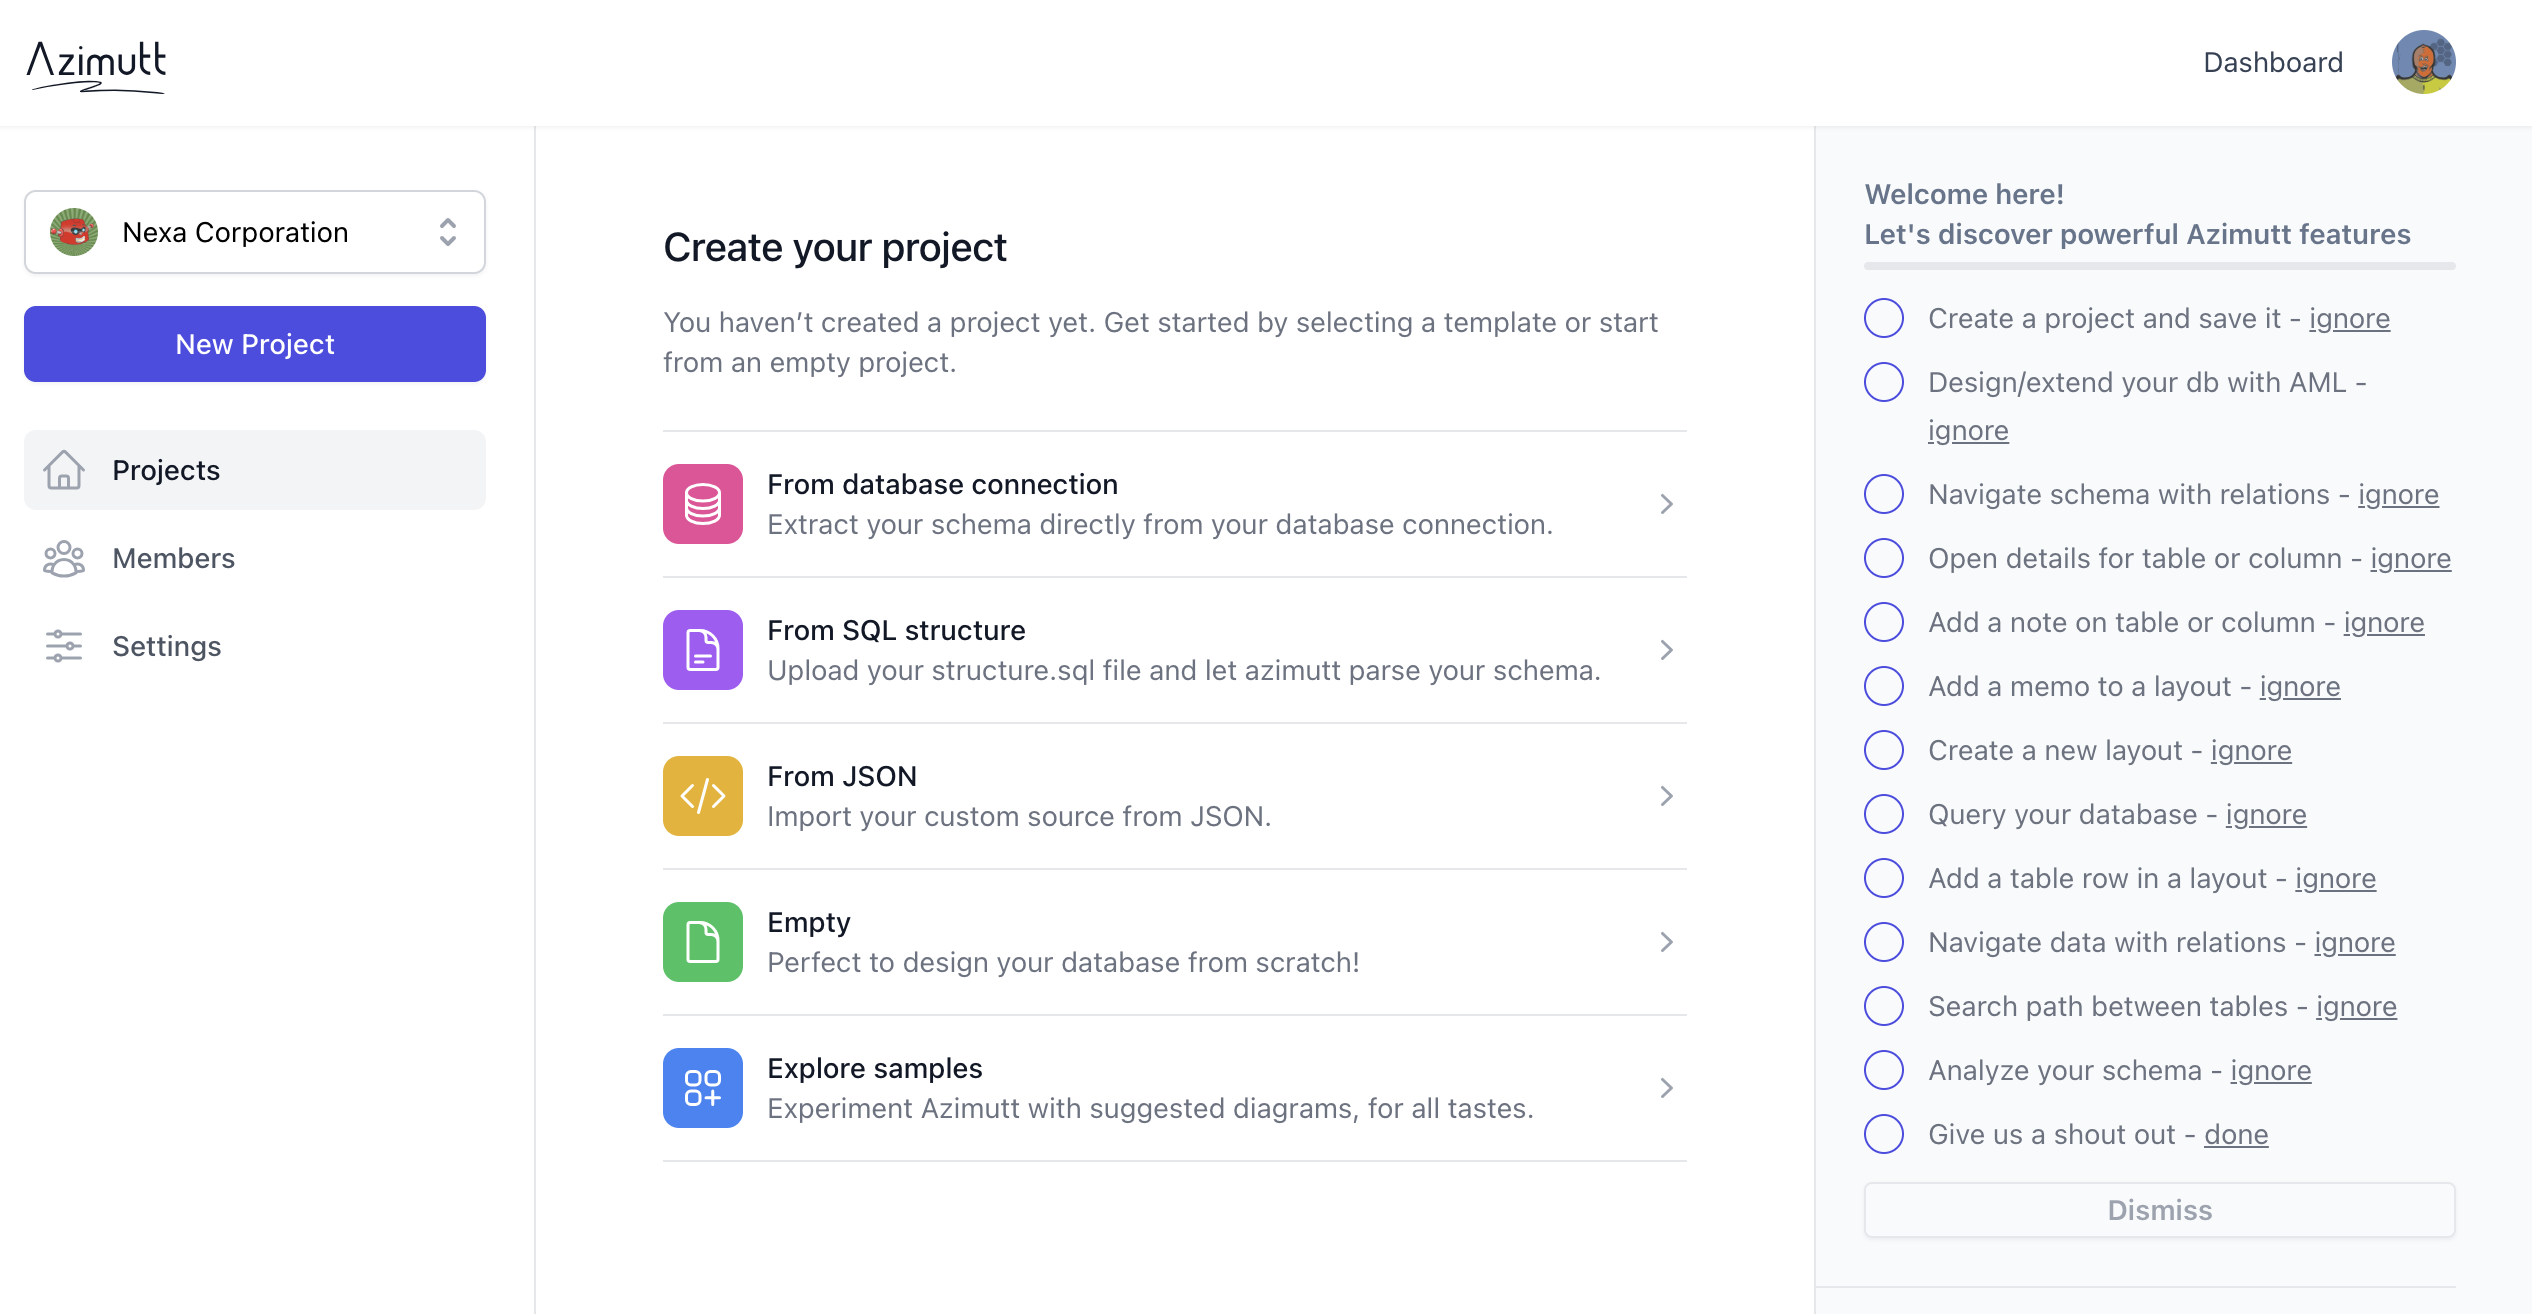Go to Projects in sidebar
The width and height of the screenshot is (2532, 1314).
(x=255, y=470)
